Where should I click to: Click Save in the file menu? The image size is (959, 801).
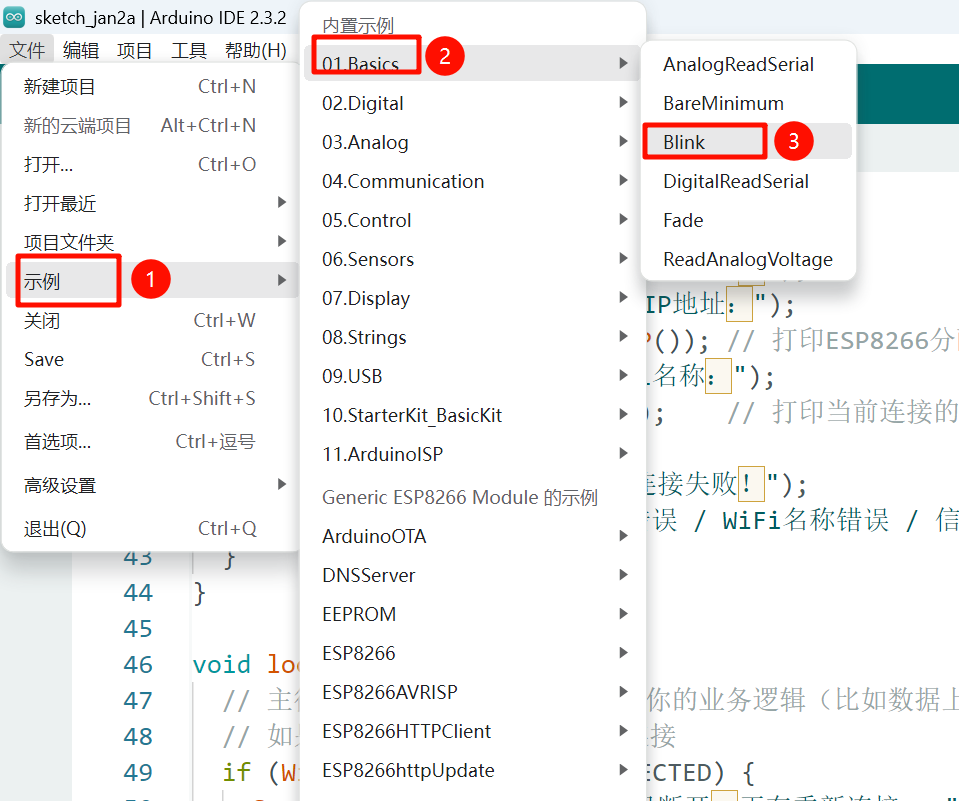151,359
